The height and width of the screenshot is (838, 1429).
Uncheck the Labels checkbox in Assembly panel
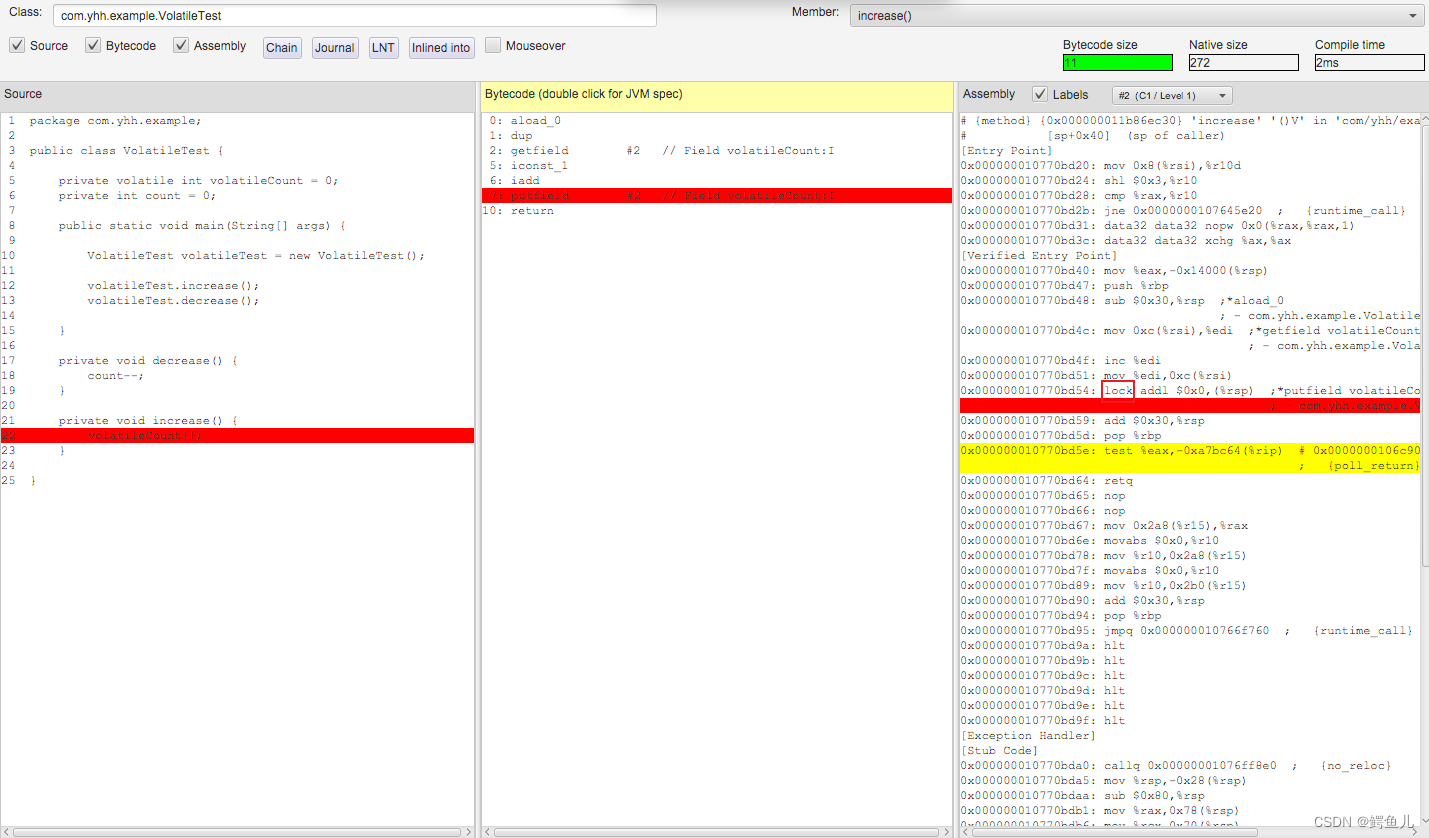pos(1040,94)
